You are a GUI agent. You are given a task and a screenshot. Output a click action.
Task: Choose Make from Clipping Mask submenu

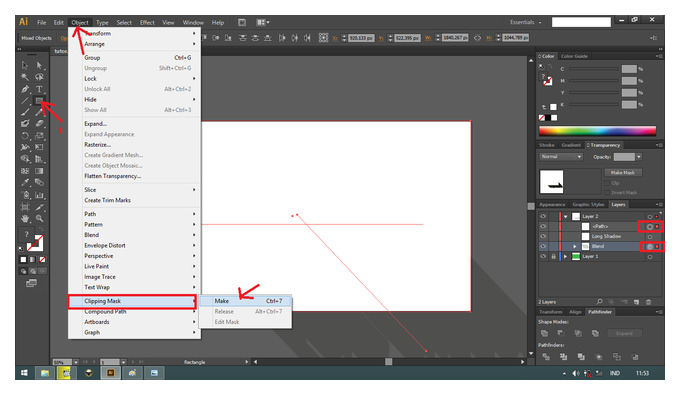coord(245,301)
